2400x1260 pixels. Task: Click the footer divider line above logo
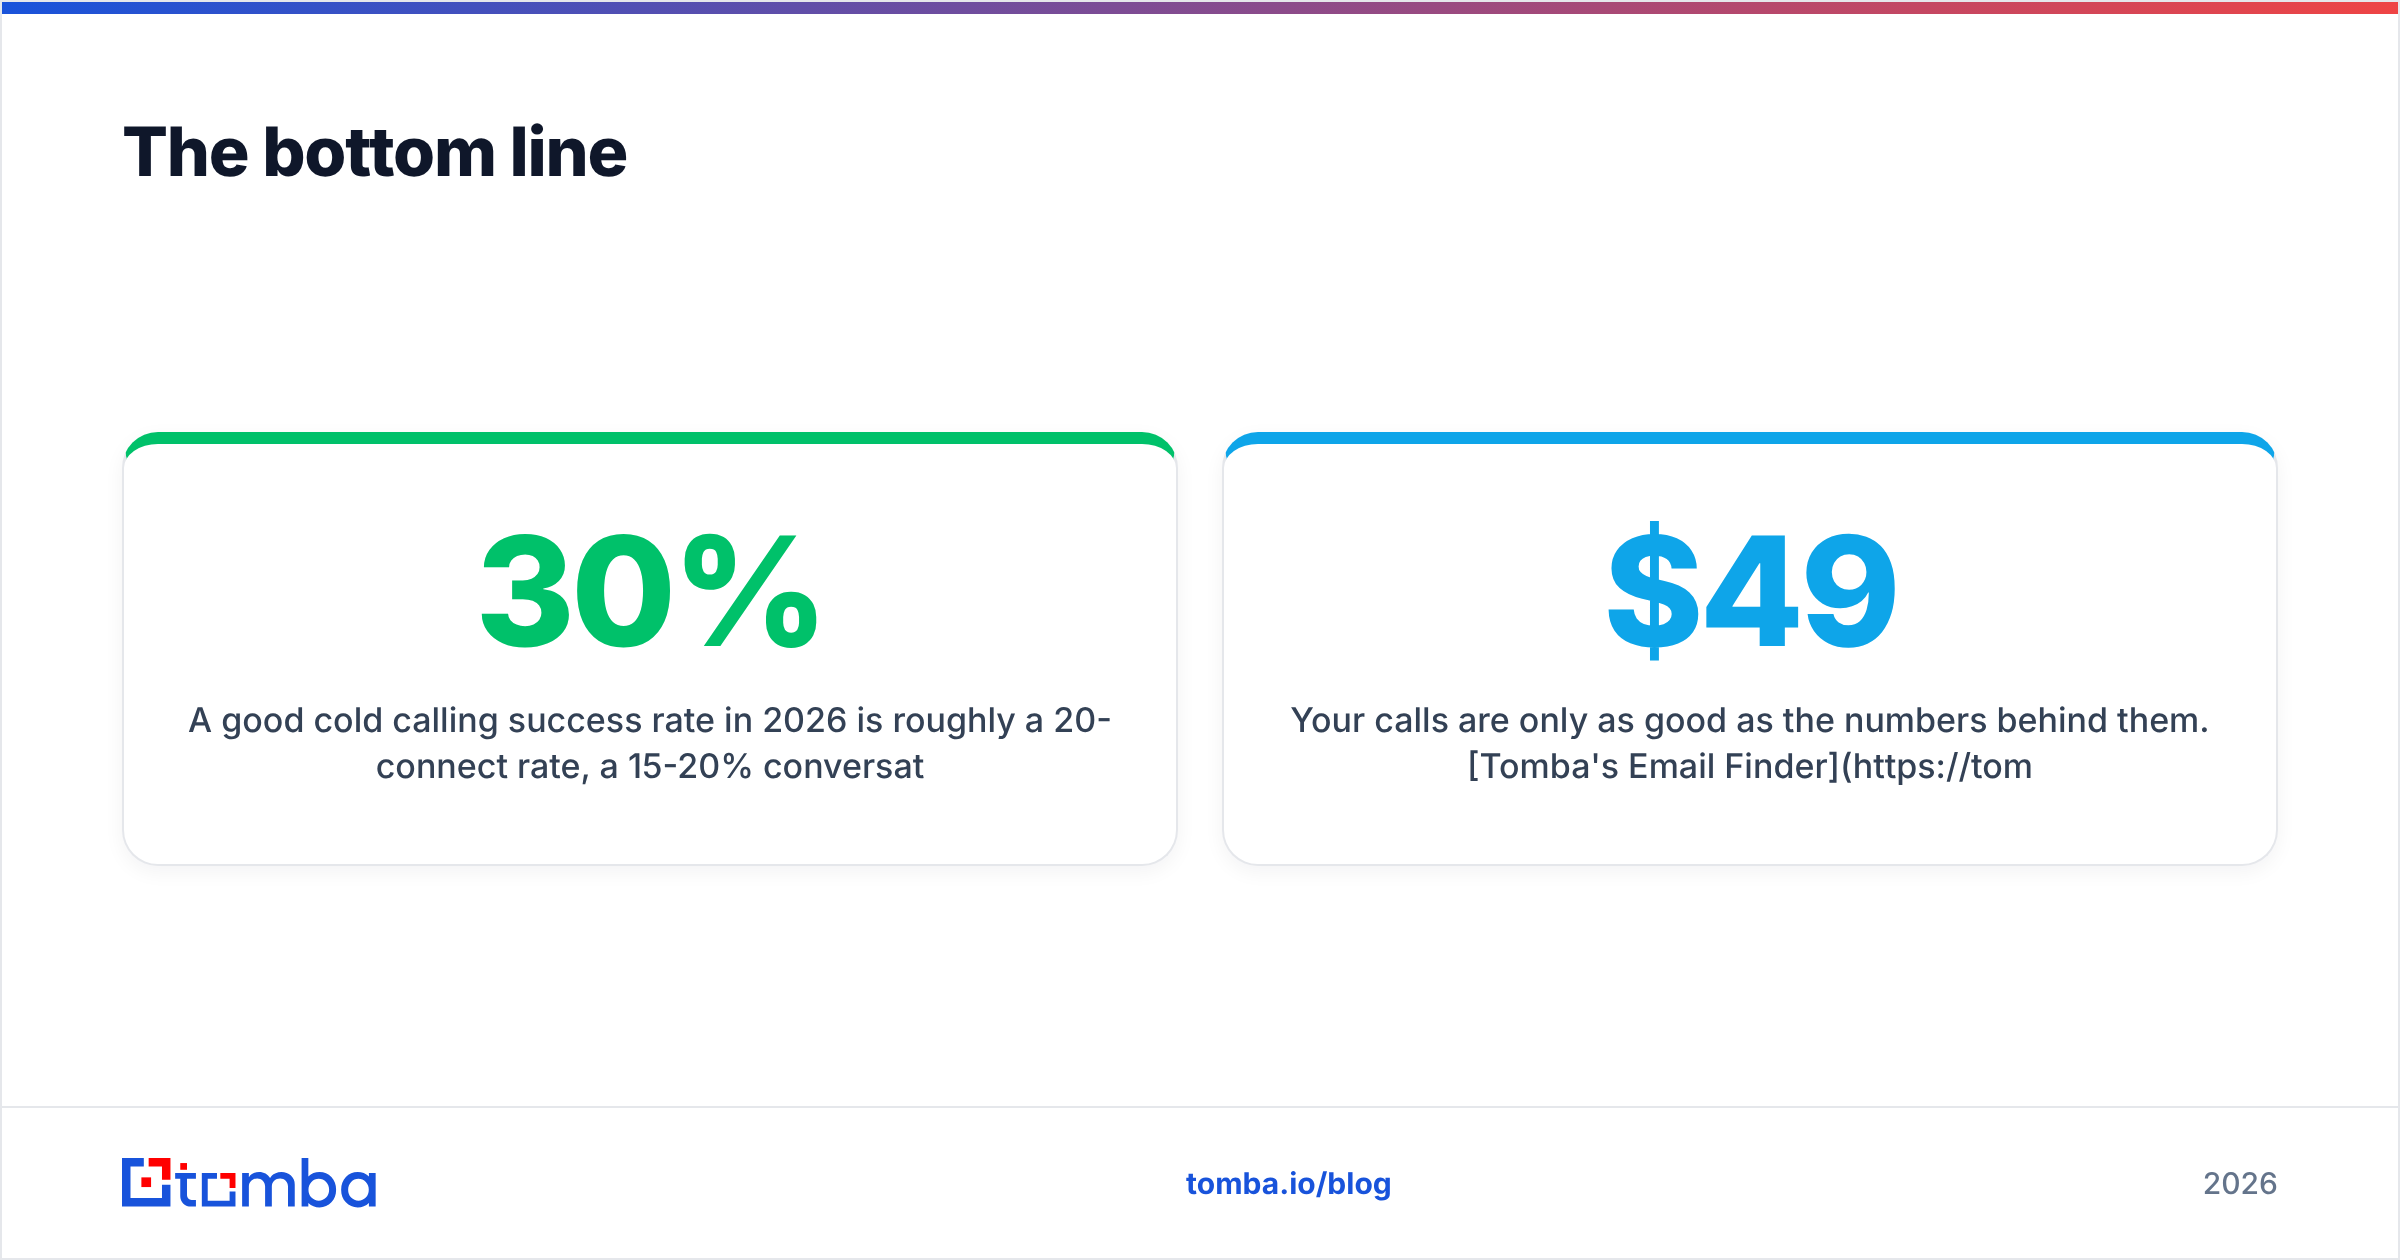point(1200,1107)
